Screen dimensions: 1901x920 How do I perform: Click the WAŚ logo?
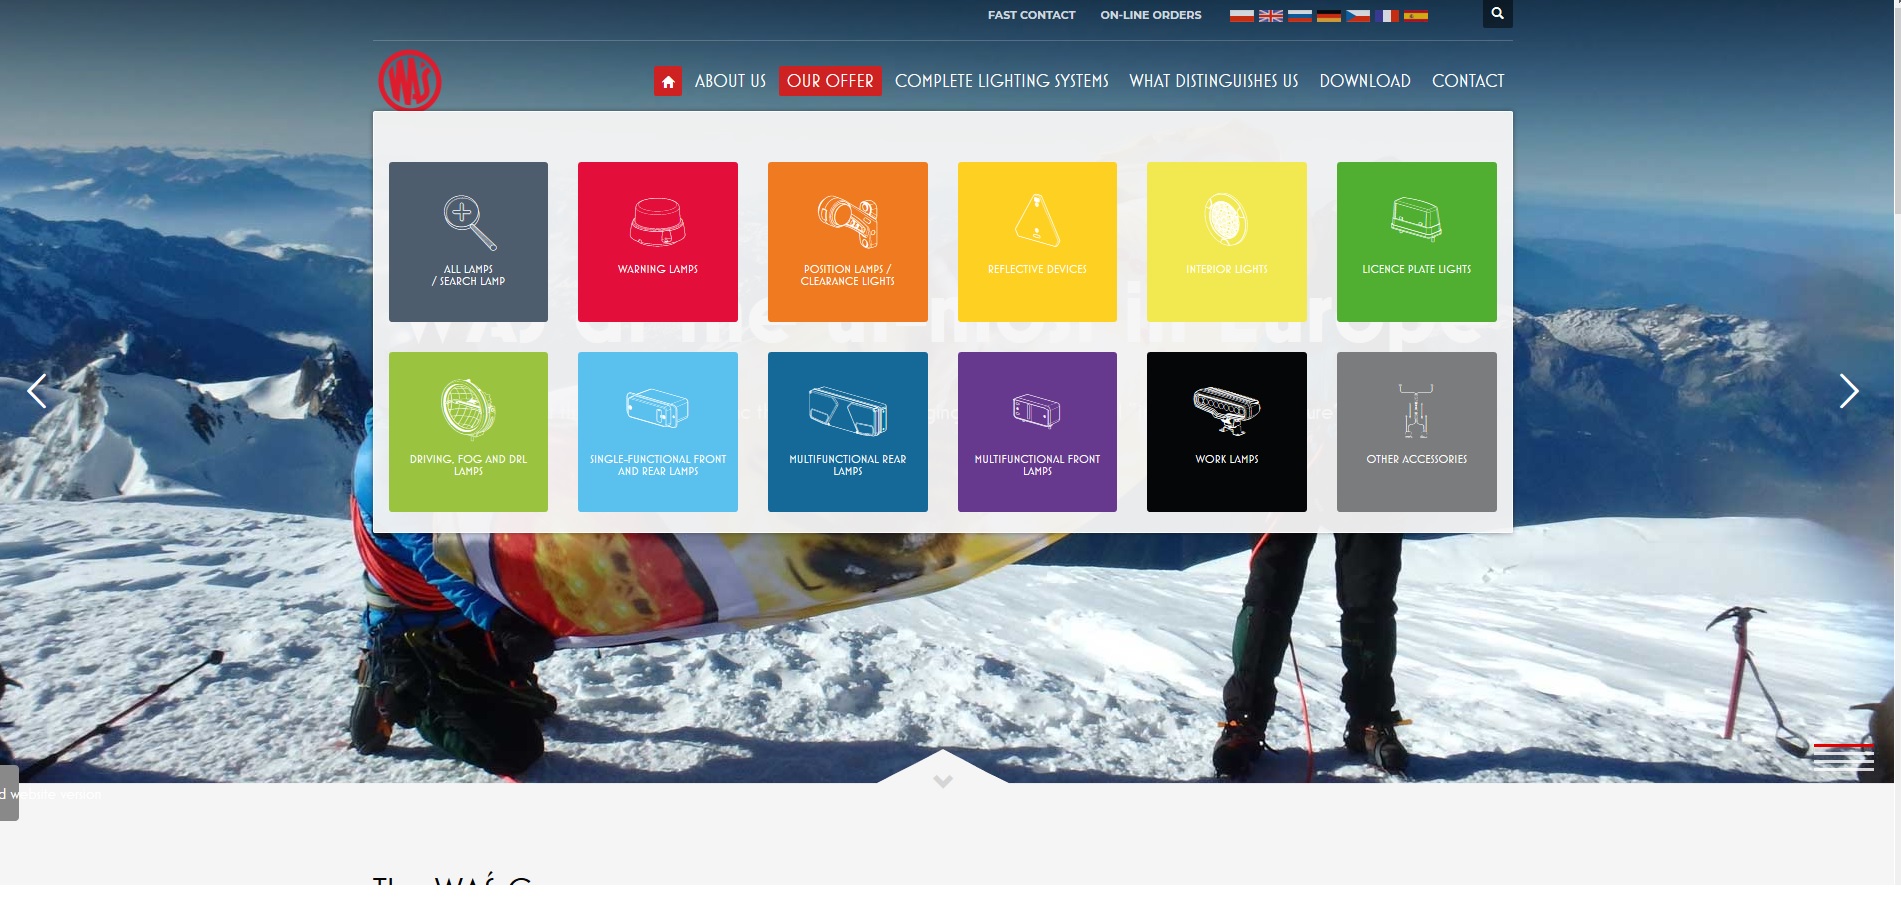(410, 81)
